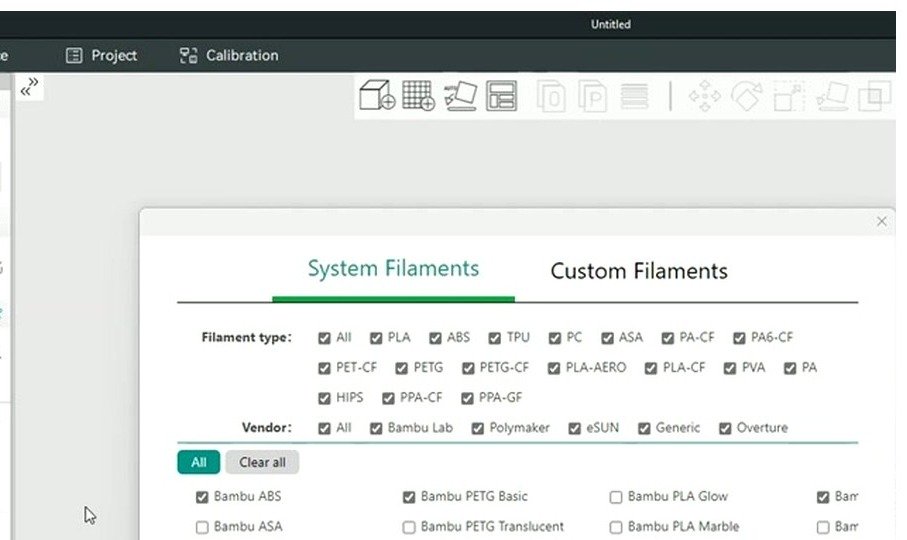Check Bambu PETG Translucent filament
This screenshot has width=907, height=540.
(408, 527)
